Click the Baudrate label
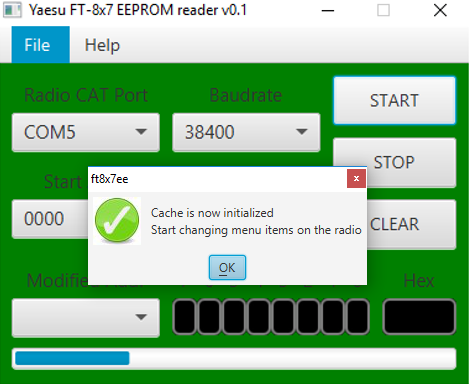The width and height of the screenshot is (469, 384). [246, 95]
